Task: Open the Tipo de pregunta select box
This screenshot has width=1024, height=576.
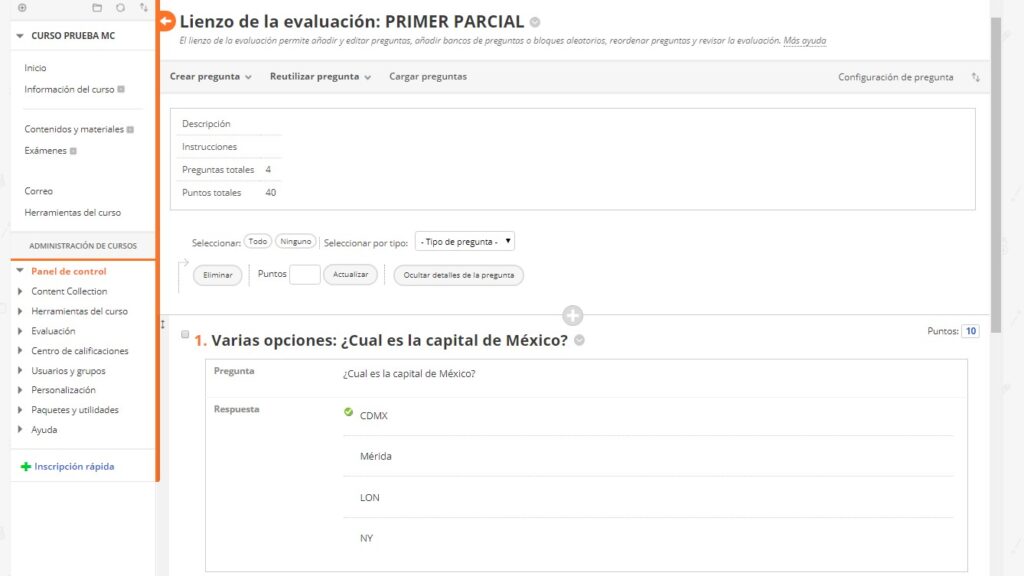Action: (x=464, y=241)
